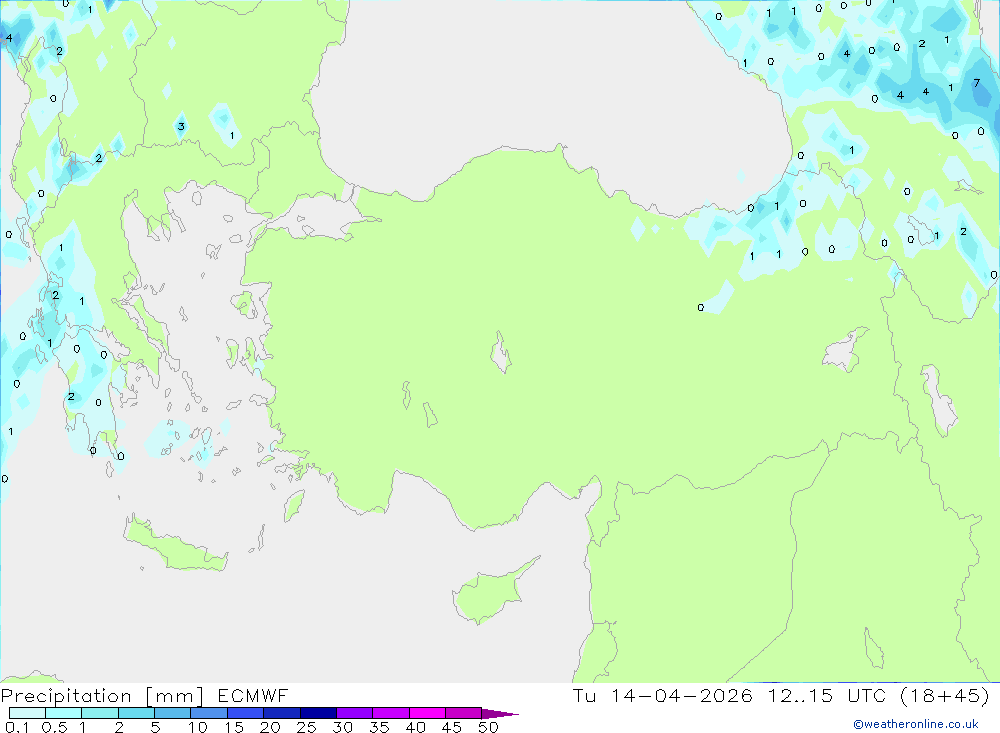Click the magenta swatch between 40 and 45
1000x733 pixels.
427,713
